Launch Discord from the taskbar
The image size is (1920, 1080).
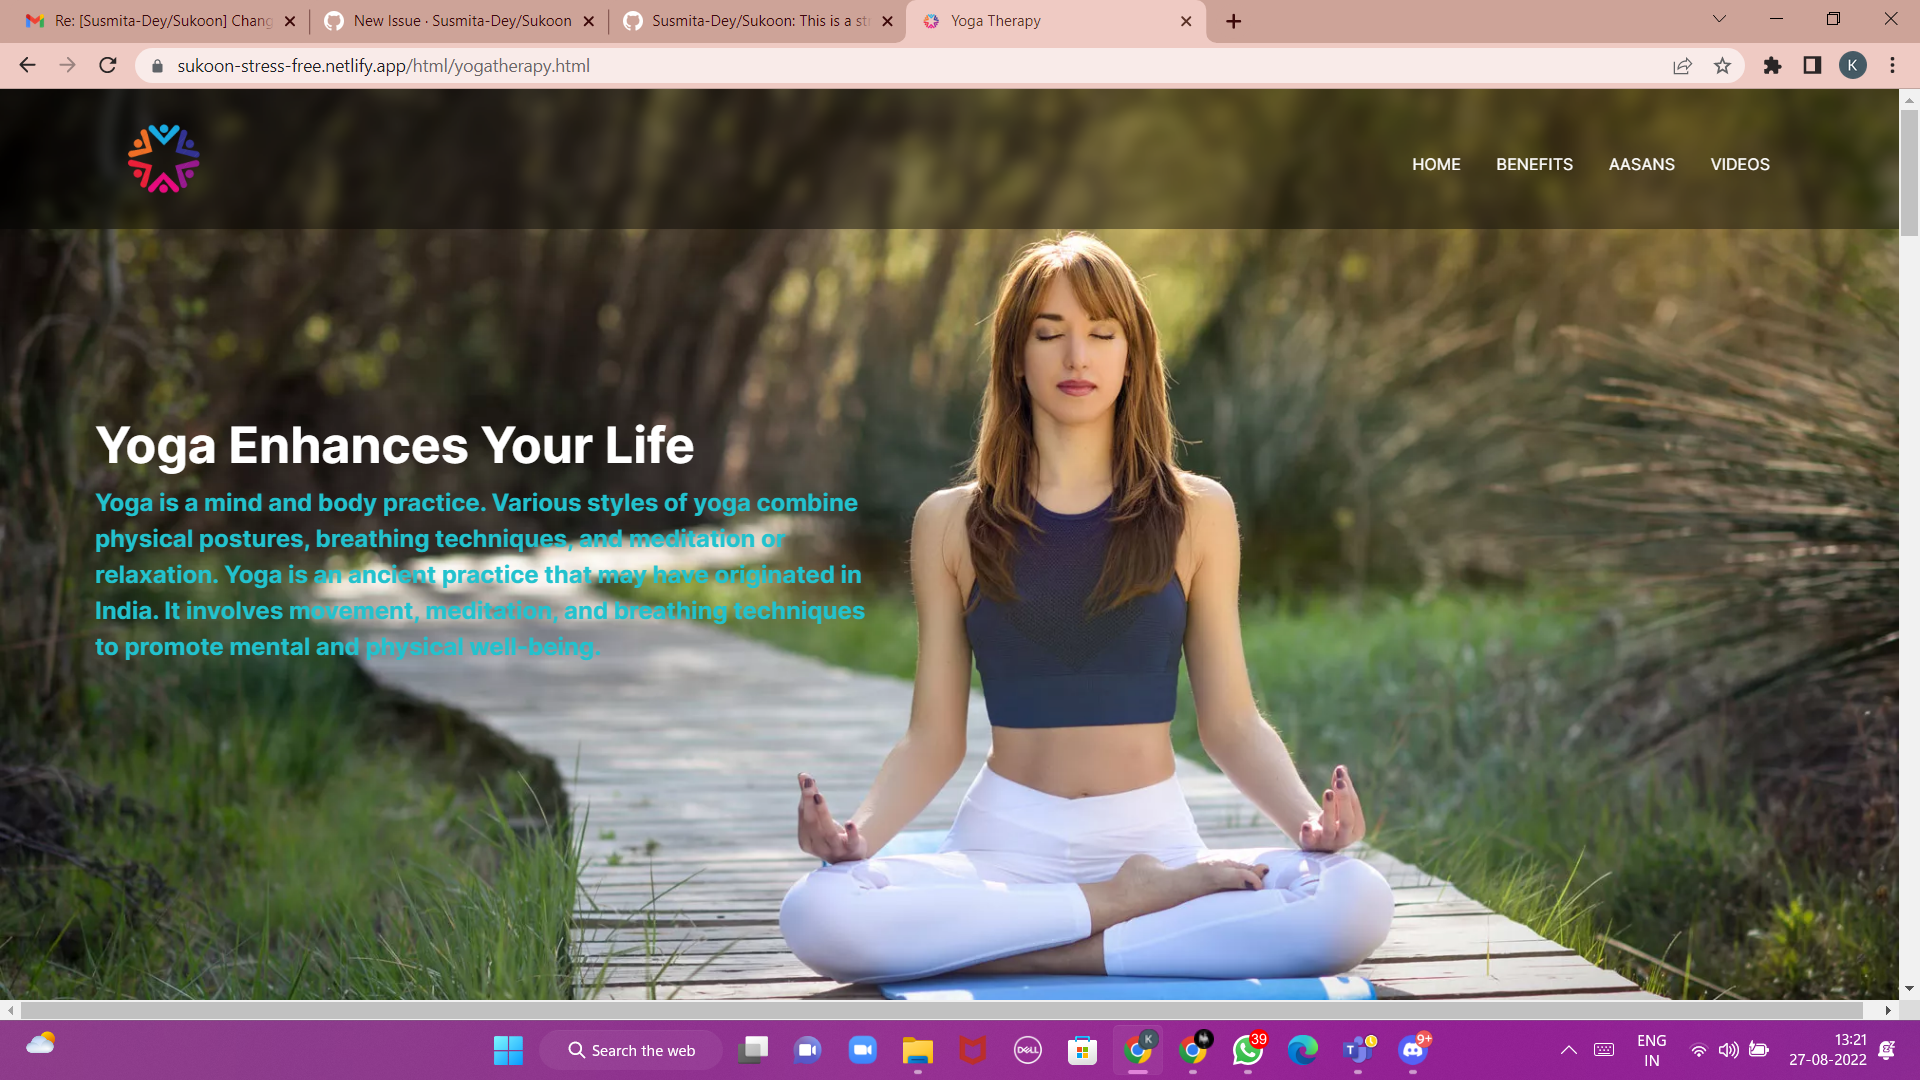click(x=1413, y=1050)
